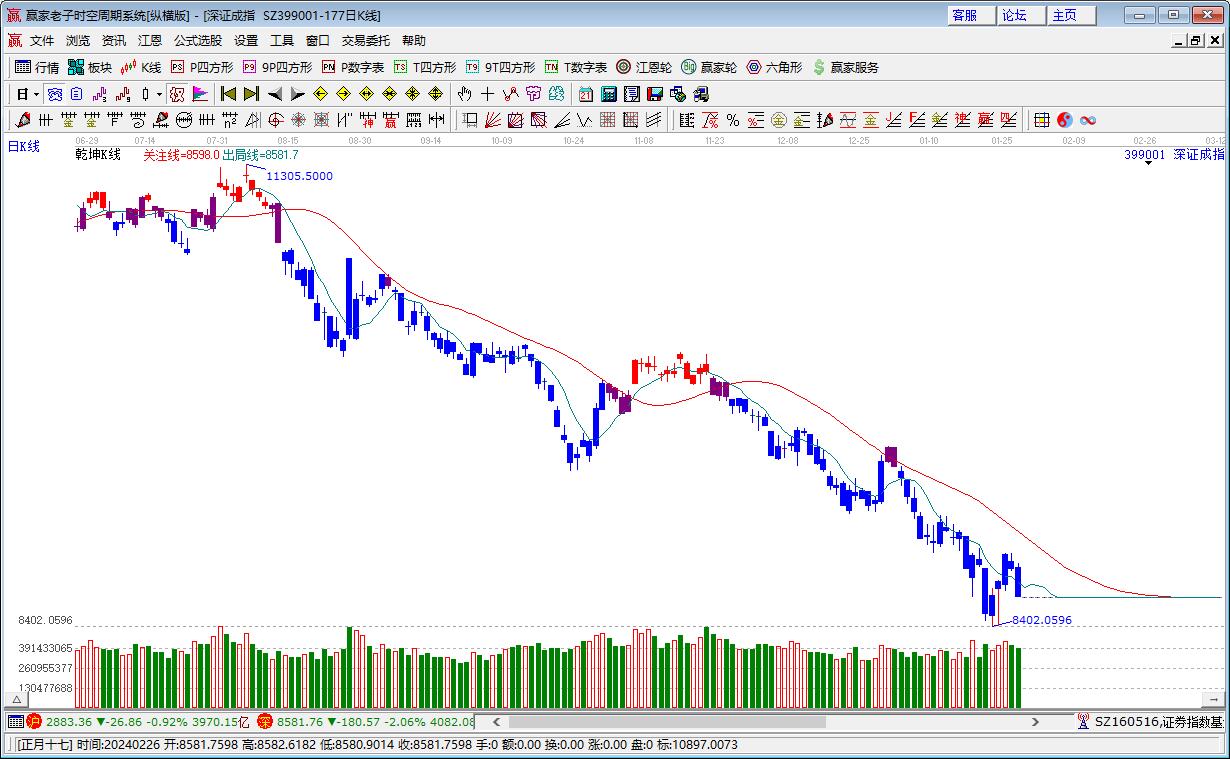Open the 资讯 menu
The height and width of the screenshot is (759, 1230).
tap(114, 41)
